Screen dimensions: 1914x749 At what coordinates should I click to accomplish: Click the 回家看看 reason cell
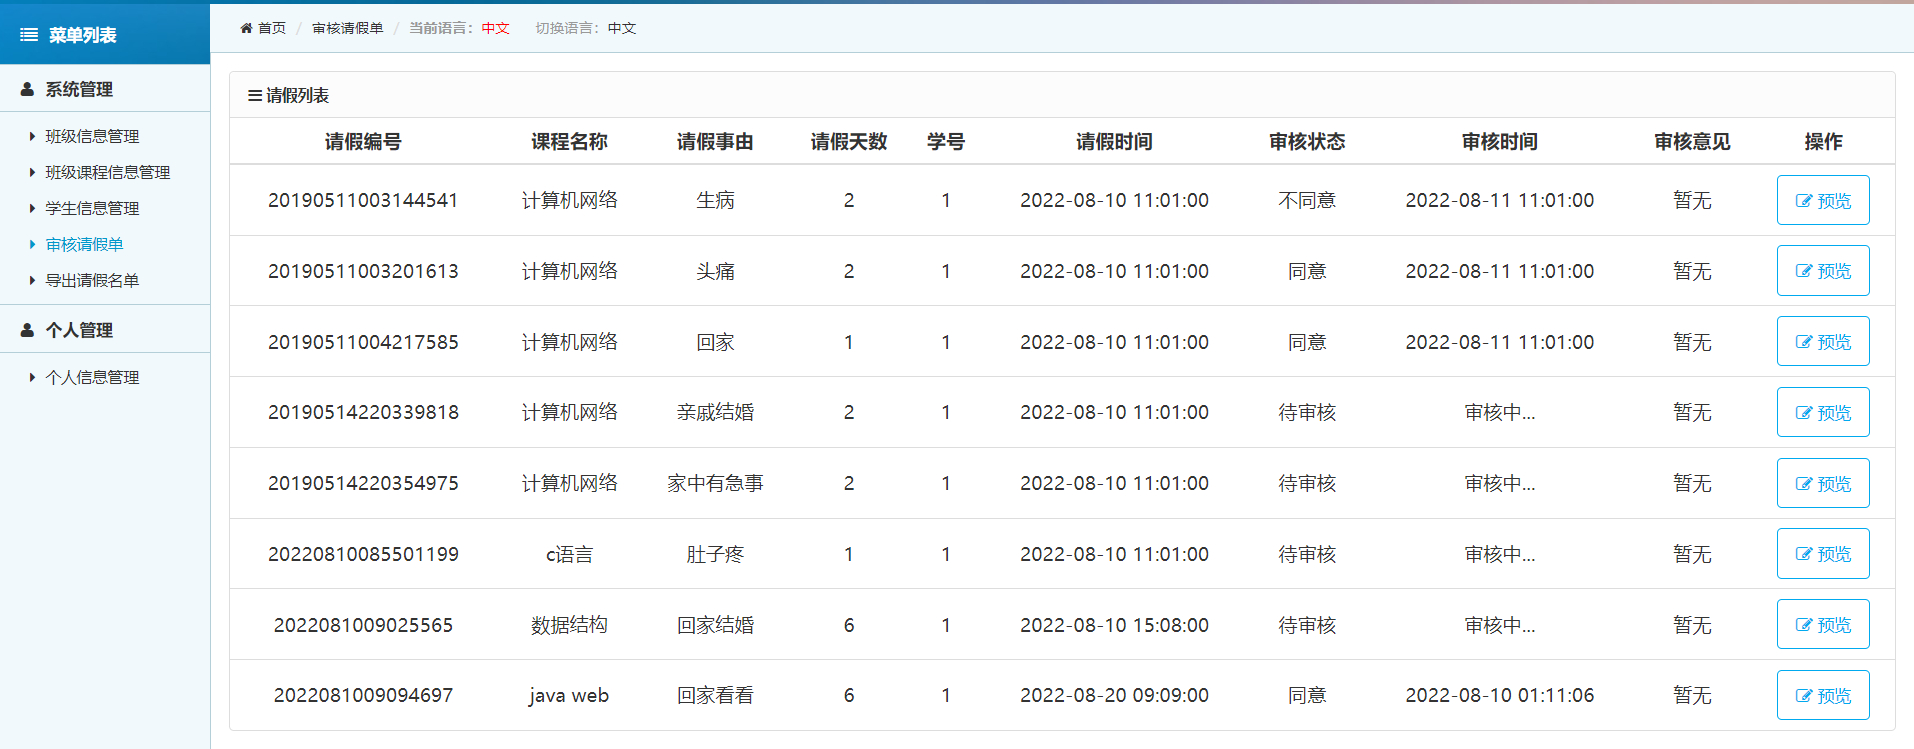(x=715, y=695)
